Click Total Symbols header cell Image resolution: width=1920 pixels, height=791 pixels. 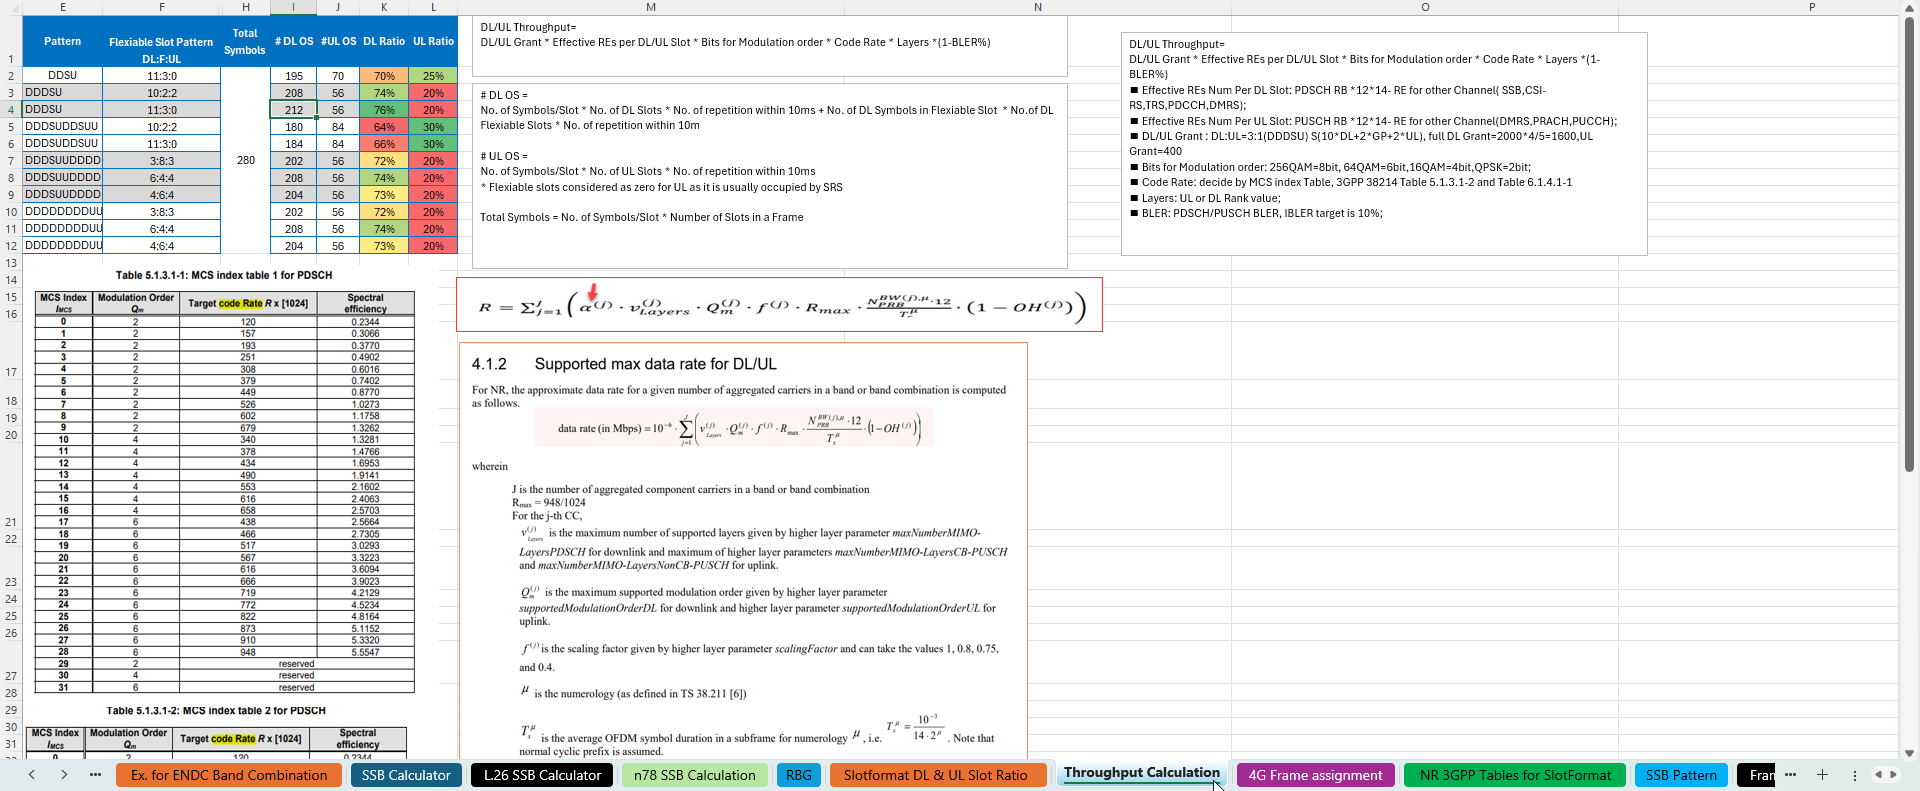coord(245,41)
